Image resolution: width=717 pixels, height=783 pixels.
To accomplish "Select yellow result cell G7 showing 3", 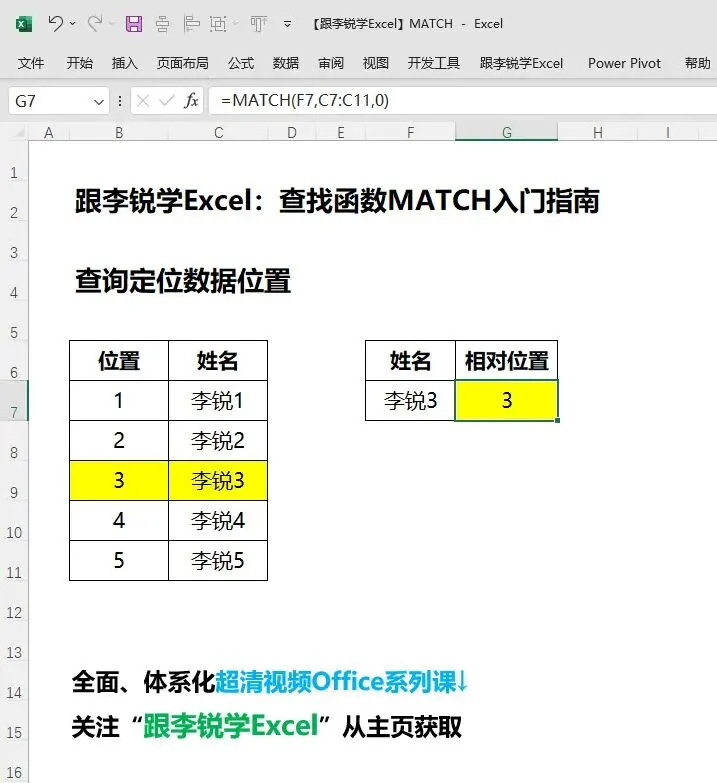I will coord(506,400).
